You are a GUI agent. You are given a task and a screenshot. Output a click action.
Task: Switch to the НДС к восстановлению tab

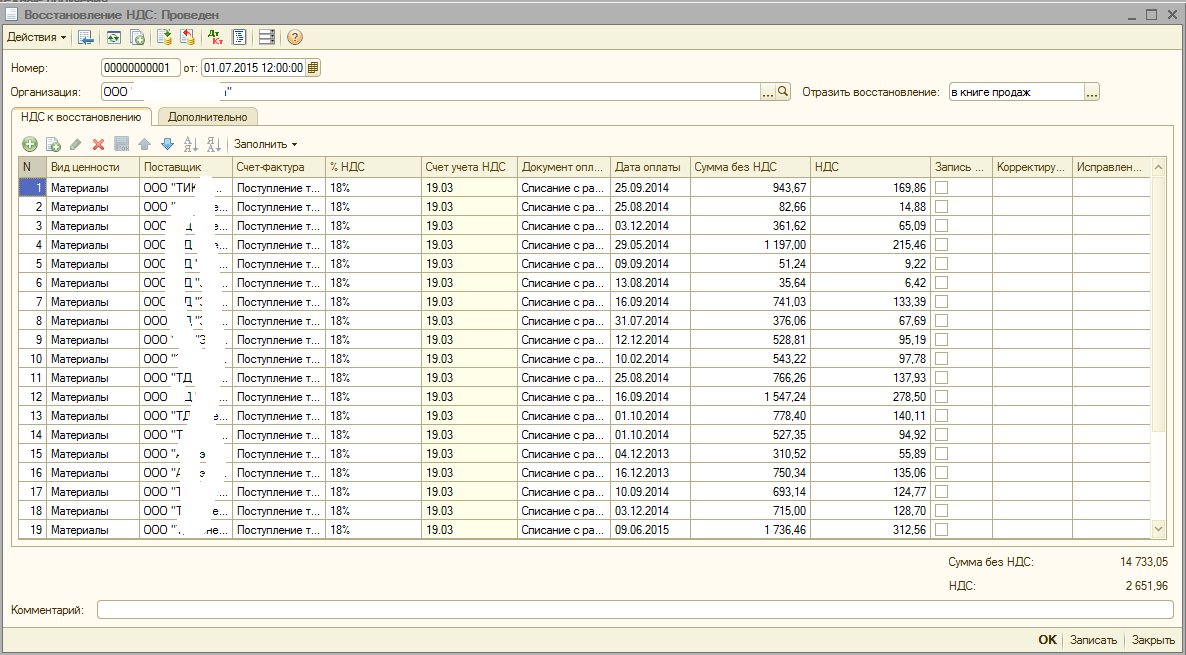[82, 116]
